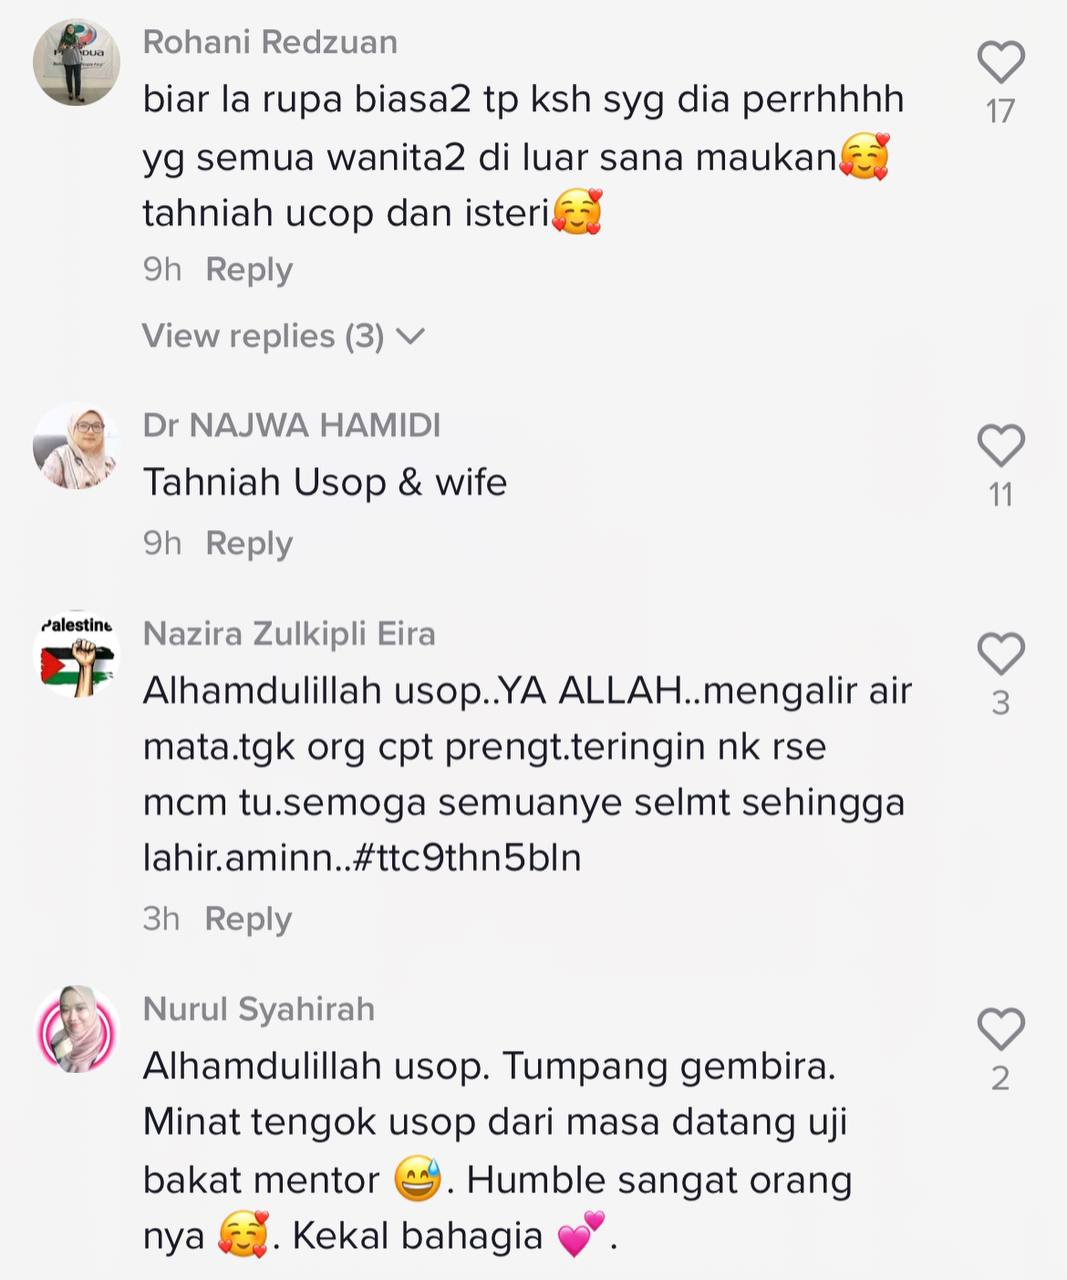The height and width of the screenshot is (1280, 1067).
Task: Heart Nurul Syahirah's comment
Action: (1001, 1029)
